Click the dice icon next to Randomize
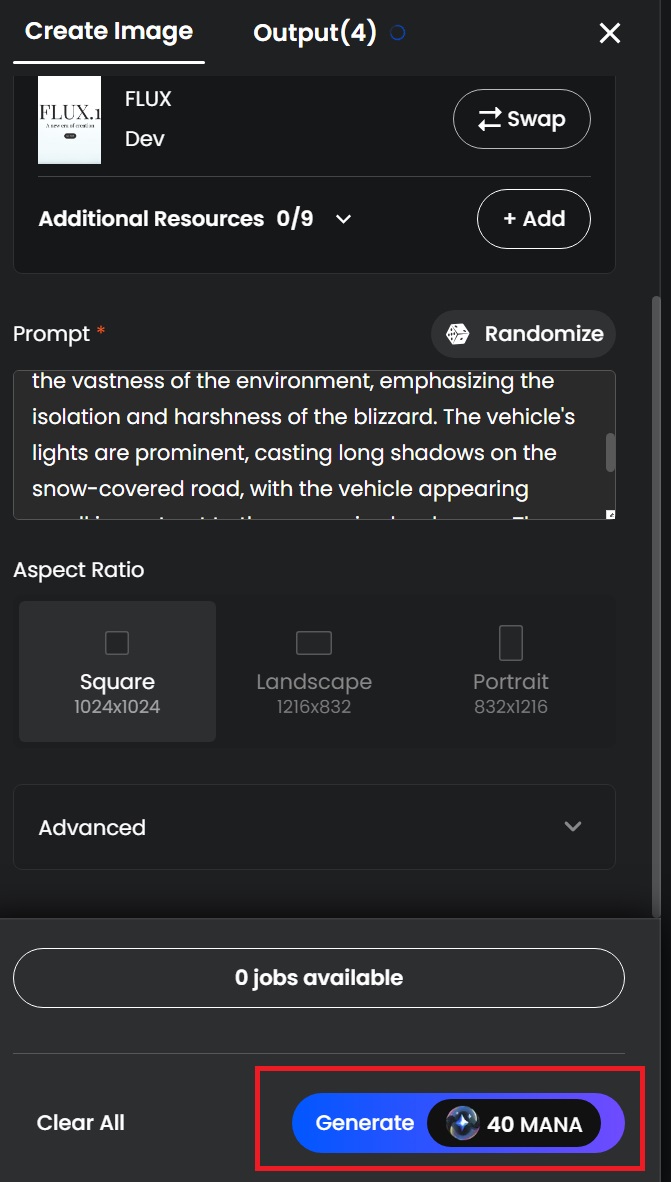The width and height of the screenshot is (671, 1182). coord(458,334)
